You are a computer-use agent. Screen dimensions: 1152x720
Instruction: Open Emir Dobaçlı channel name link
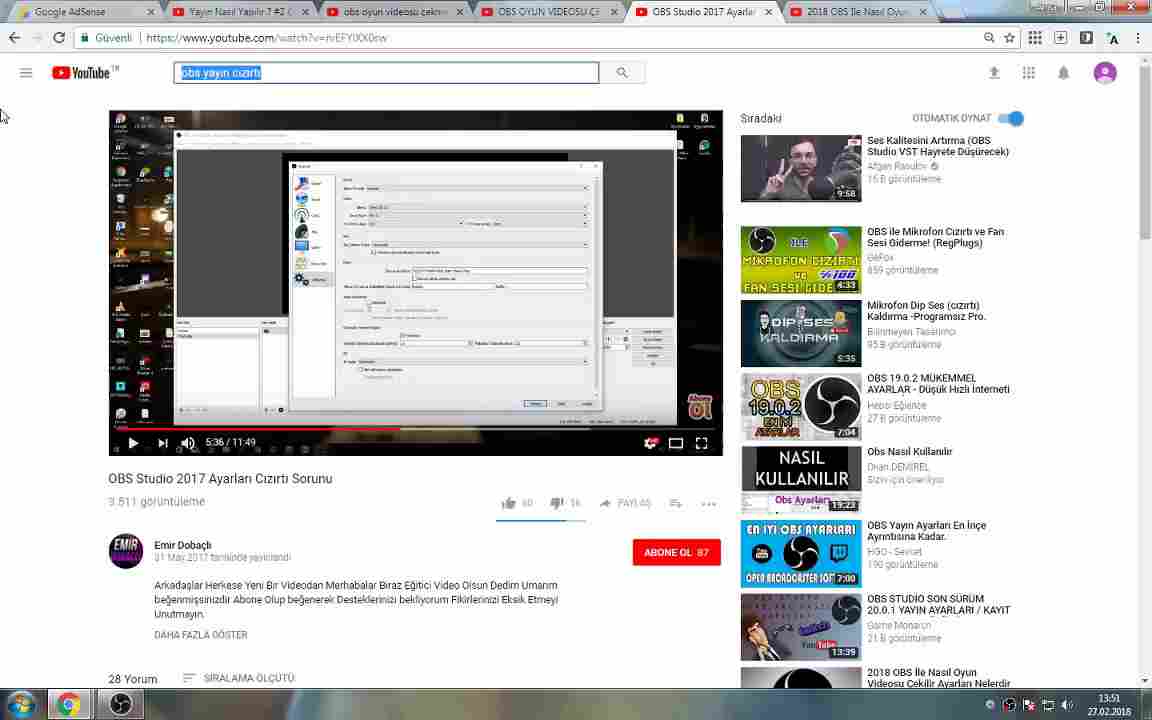click(x=183, y=545)
